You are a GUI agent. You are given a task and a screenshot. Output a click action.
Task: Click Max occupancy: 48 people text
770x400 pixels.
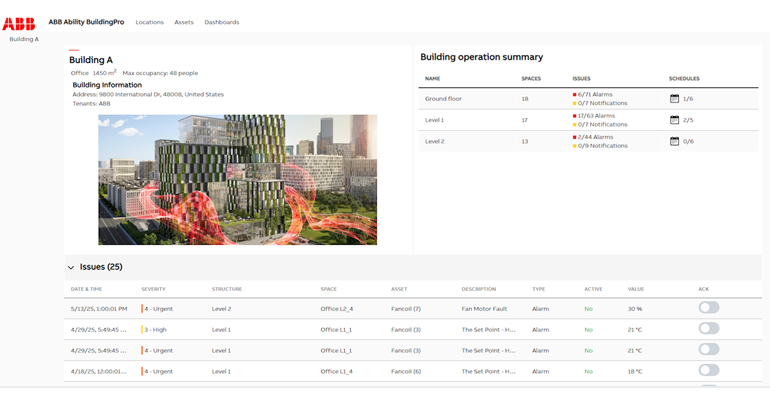point(160,73)
